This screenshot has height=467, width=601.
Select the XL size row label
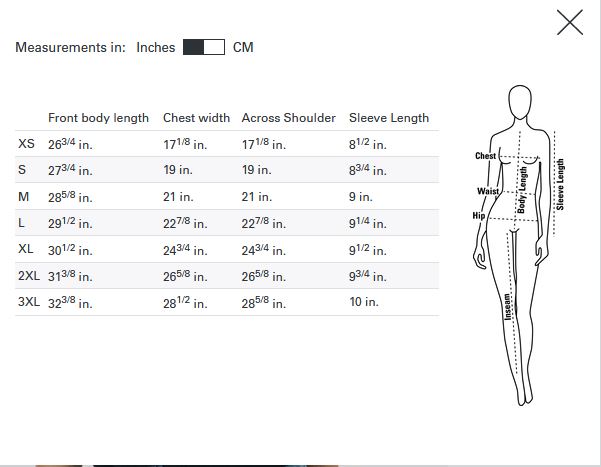coord(26,249)
